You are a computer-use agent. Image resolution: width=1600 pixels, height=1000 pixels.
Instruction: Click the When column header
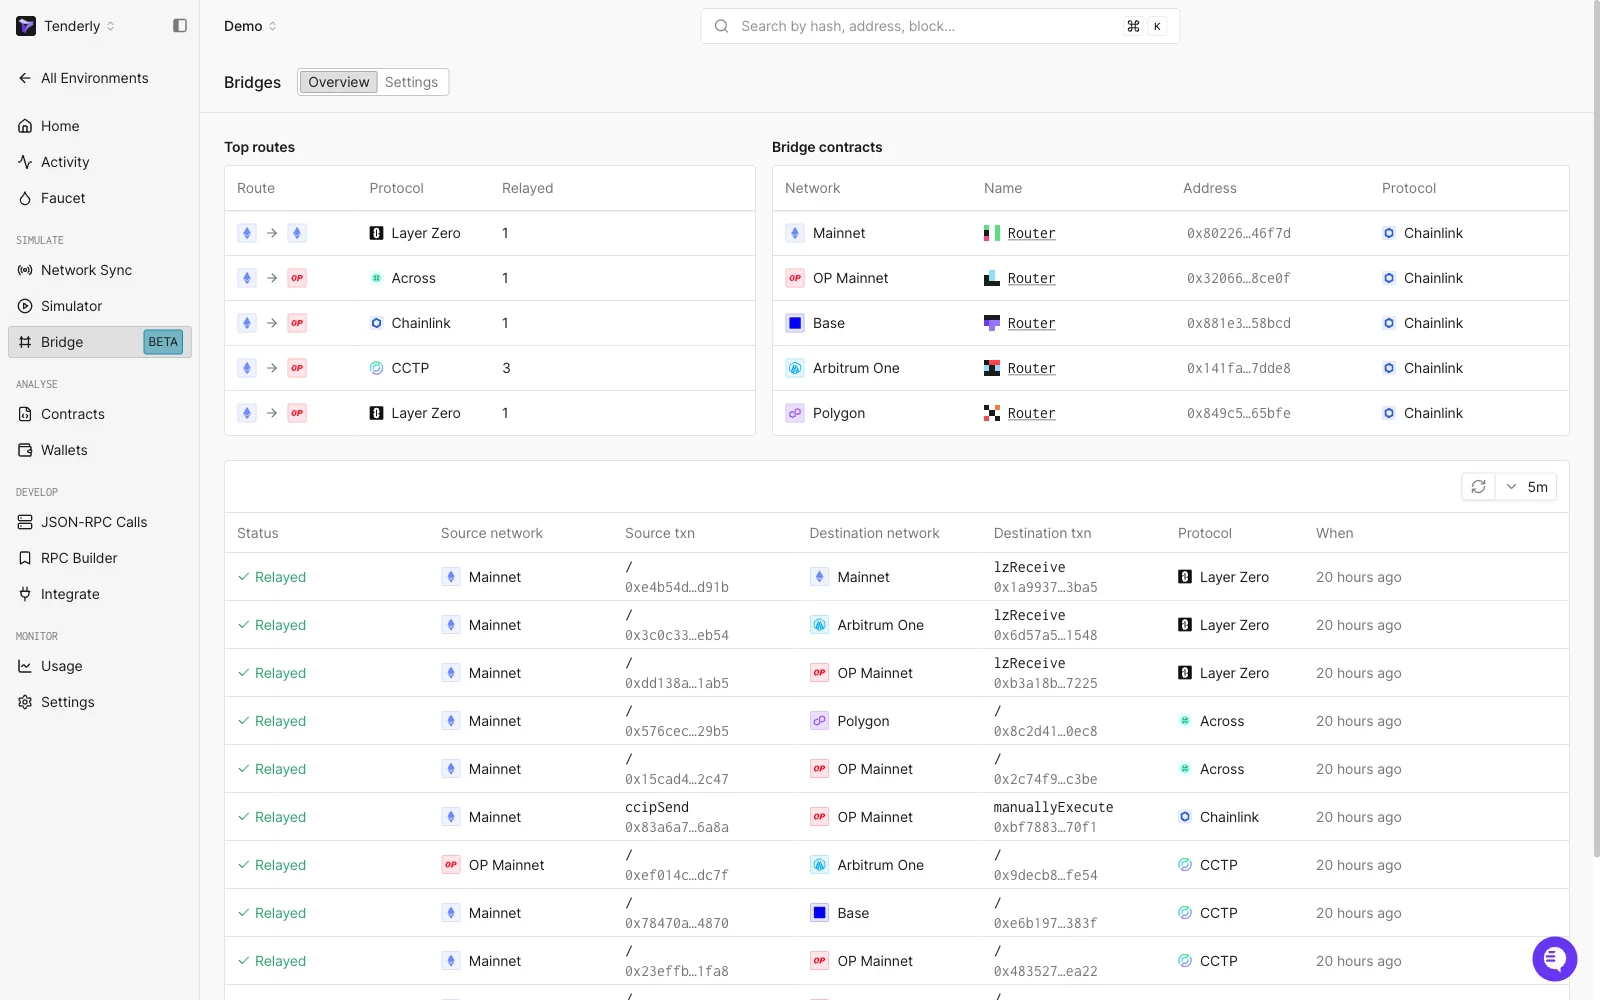[x=1334, y=533]
